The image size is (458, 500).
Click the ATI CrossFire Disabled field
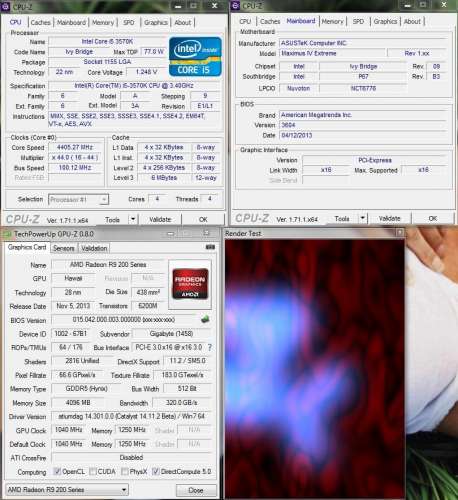[x=131, y=457]
